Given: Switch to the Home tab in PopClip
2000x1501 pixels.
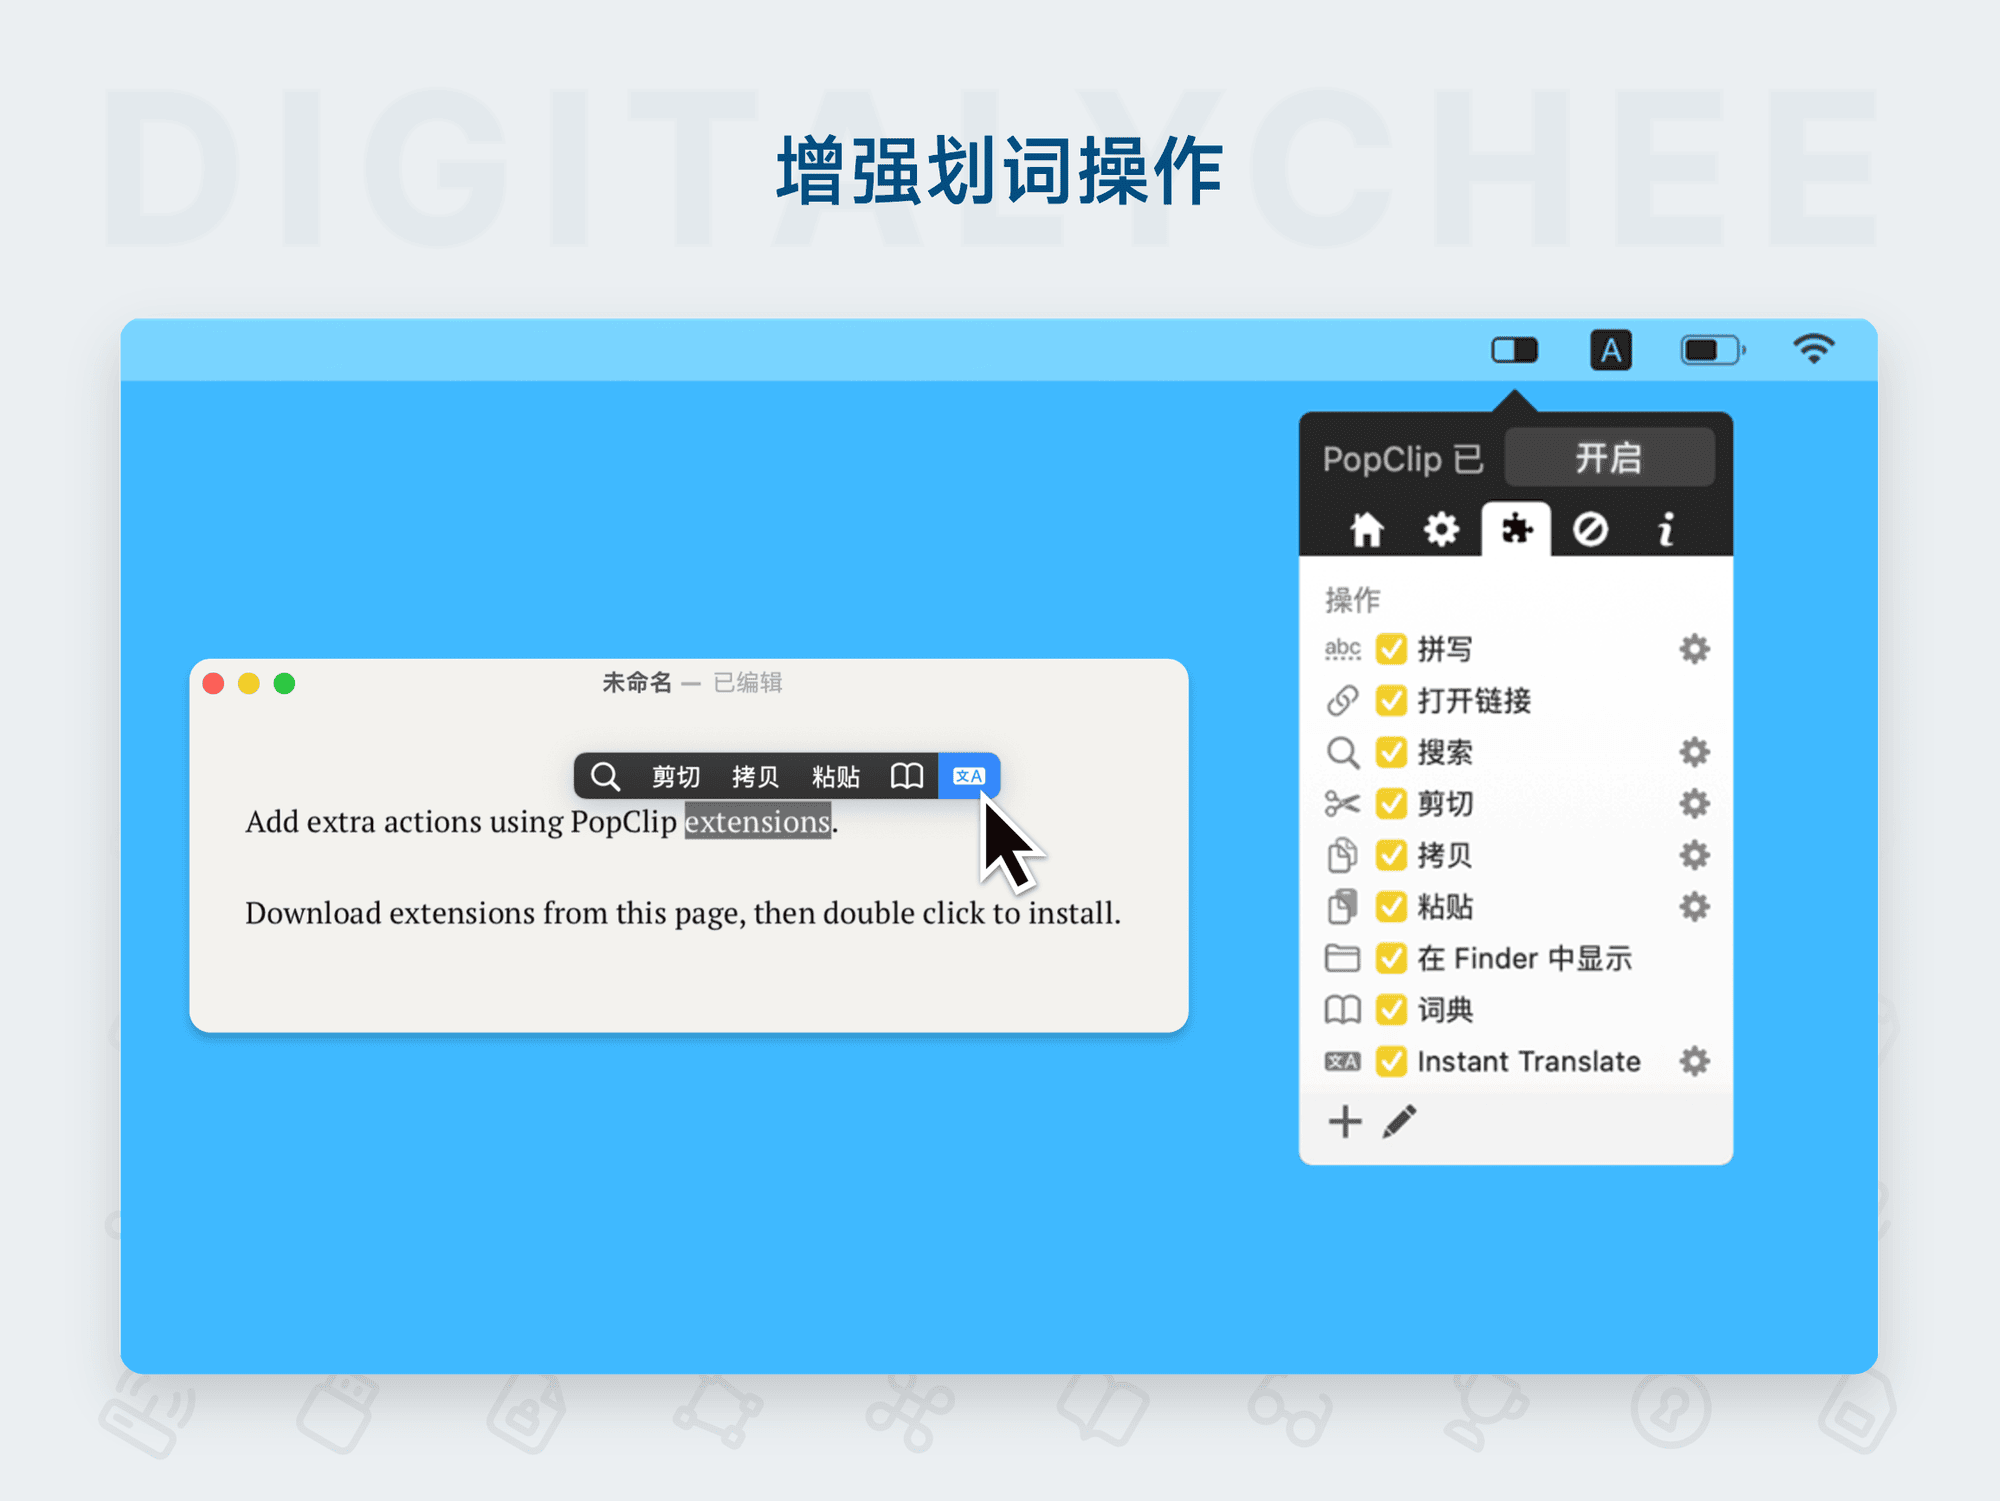Looking at the screenshot, I should click(x=1367, y=529).
